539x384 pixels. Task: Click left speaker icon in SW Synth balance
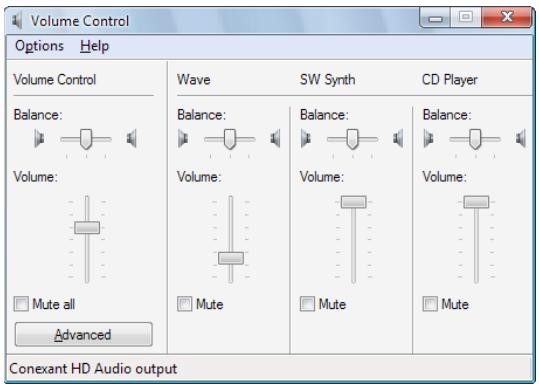click(306, 139)
